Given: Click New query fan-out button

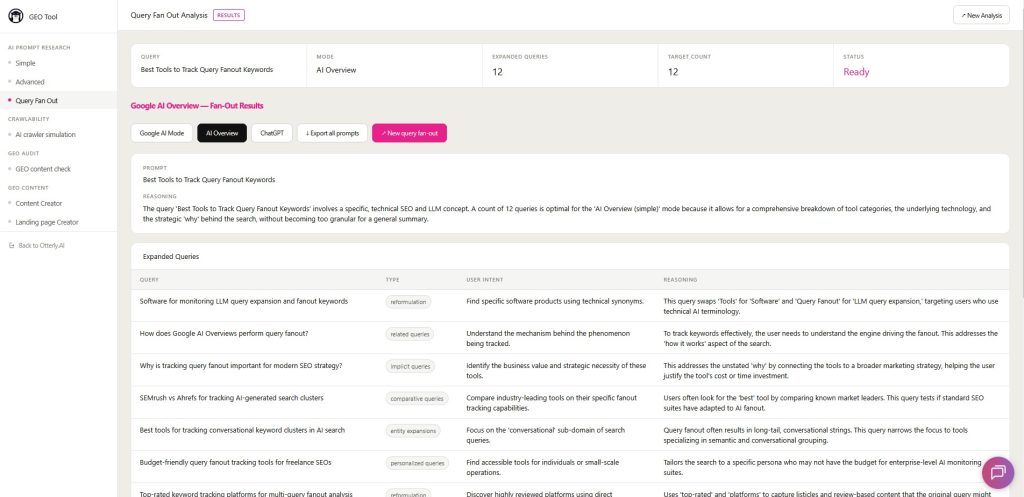Looking at the screenshot, I should click(409, 133).
